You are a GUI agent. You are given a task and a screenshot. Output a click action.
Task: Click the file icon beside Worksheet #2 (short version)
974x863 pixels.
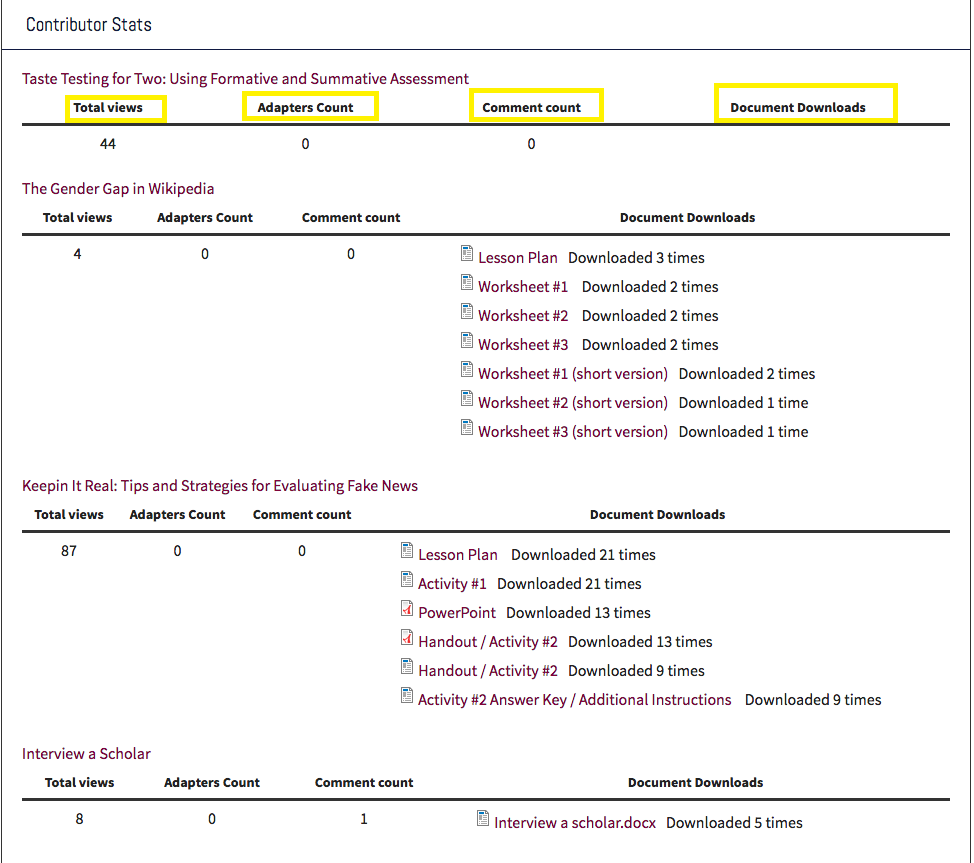click(x=467, y=399)
